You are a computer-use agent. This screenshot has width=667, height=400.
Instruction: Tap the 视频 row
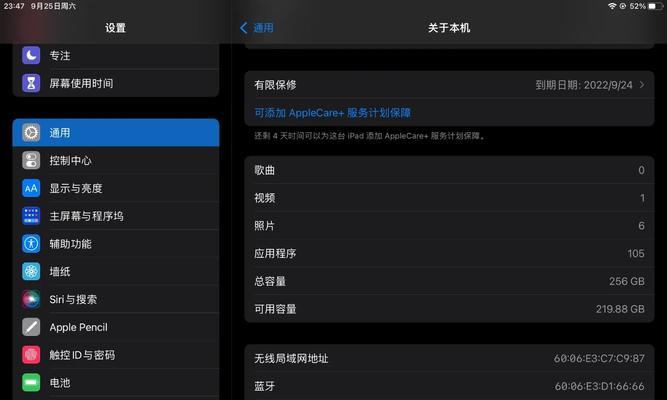(449, 198)
